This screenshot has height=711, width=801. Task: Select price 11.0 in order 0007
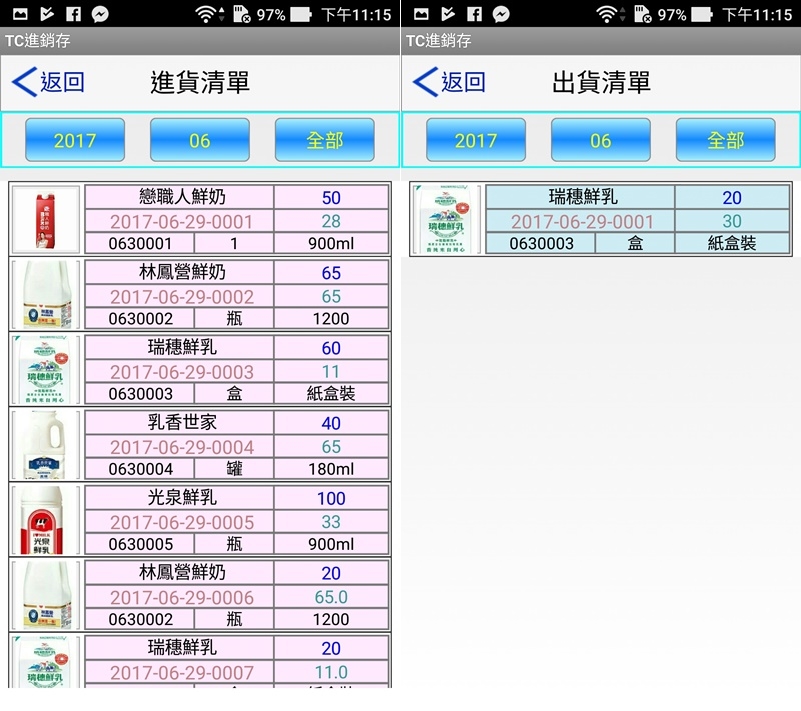[x=331, y=672]
